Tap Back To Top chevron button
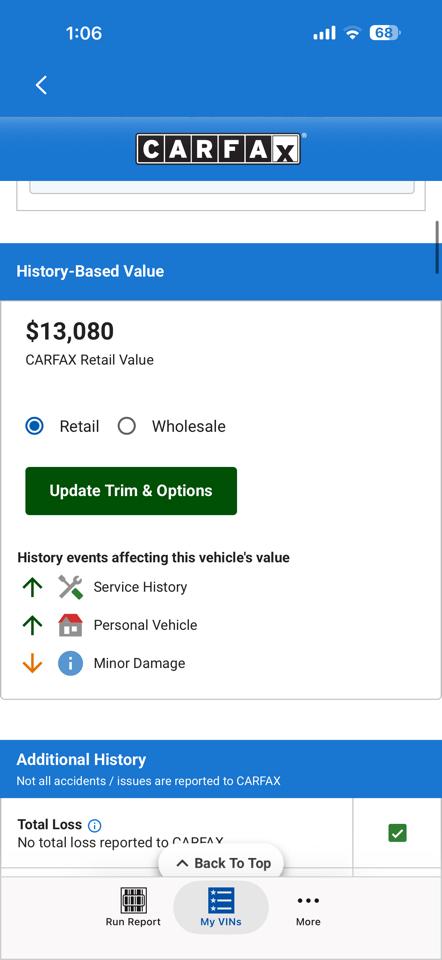Viewport: 442px width, 960px height. click(223, 863)
